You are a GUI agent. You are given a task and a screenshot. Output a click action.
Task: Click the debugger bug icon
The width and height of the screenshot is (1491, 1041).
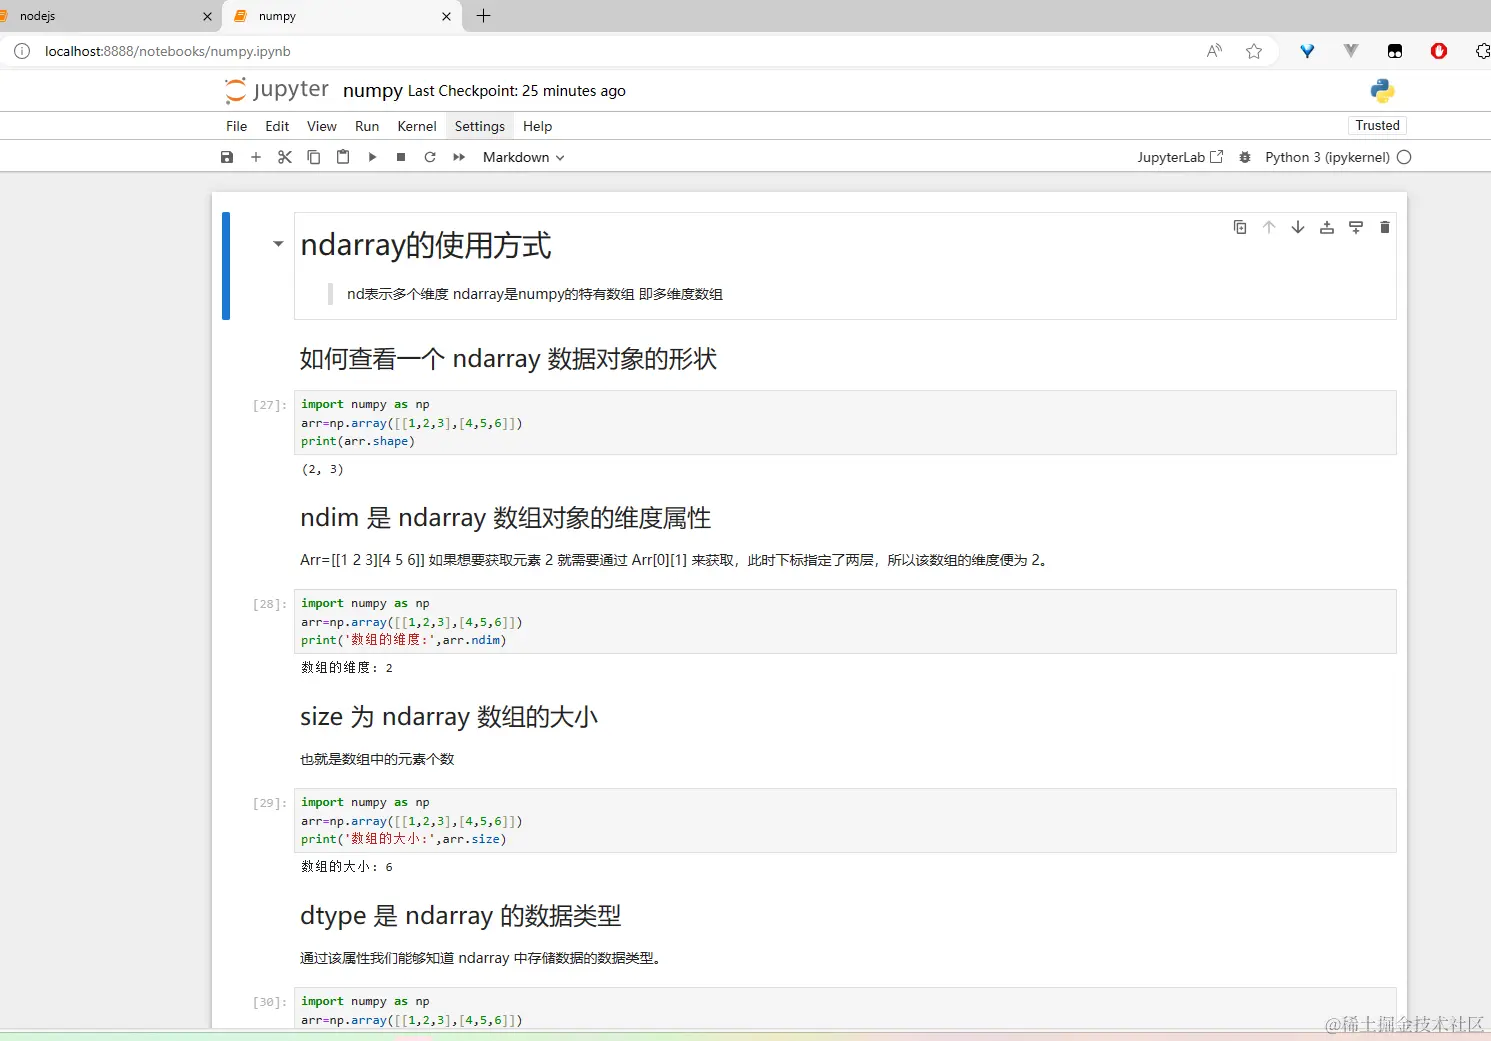point(1245,157)
